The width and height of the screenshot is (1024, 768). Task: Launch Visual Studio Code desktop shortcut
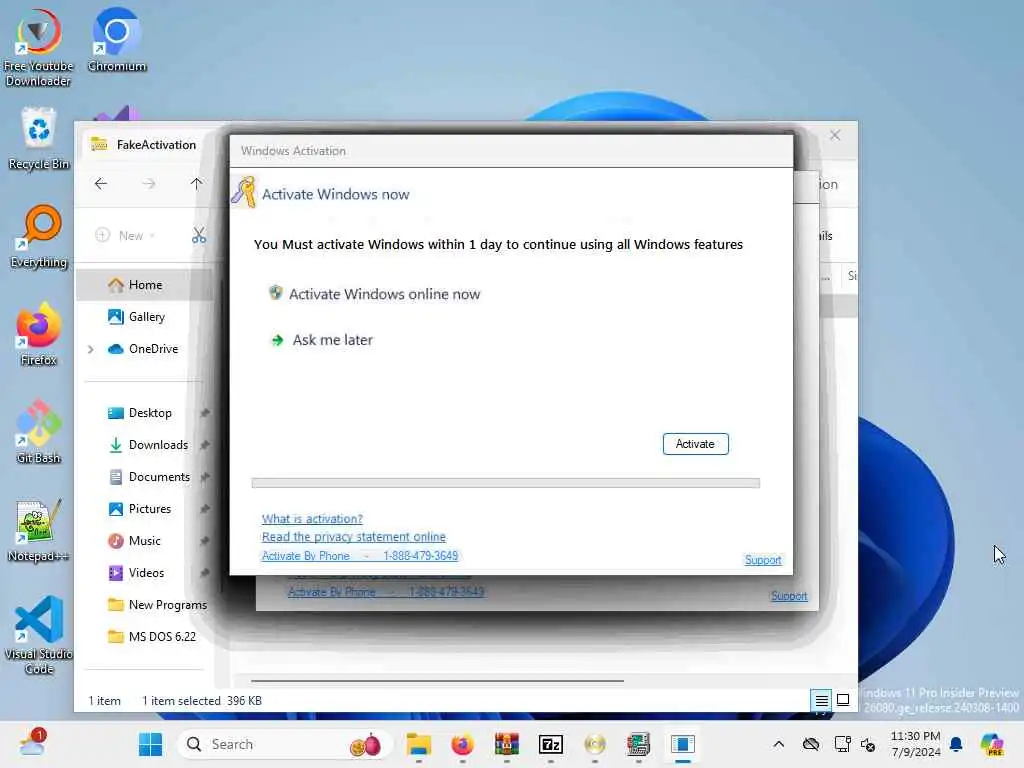(39, 635)
